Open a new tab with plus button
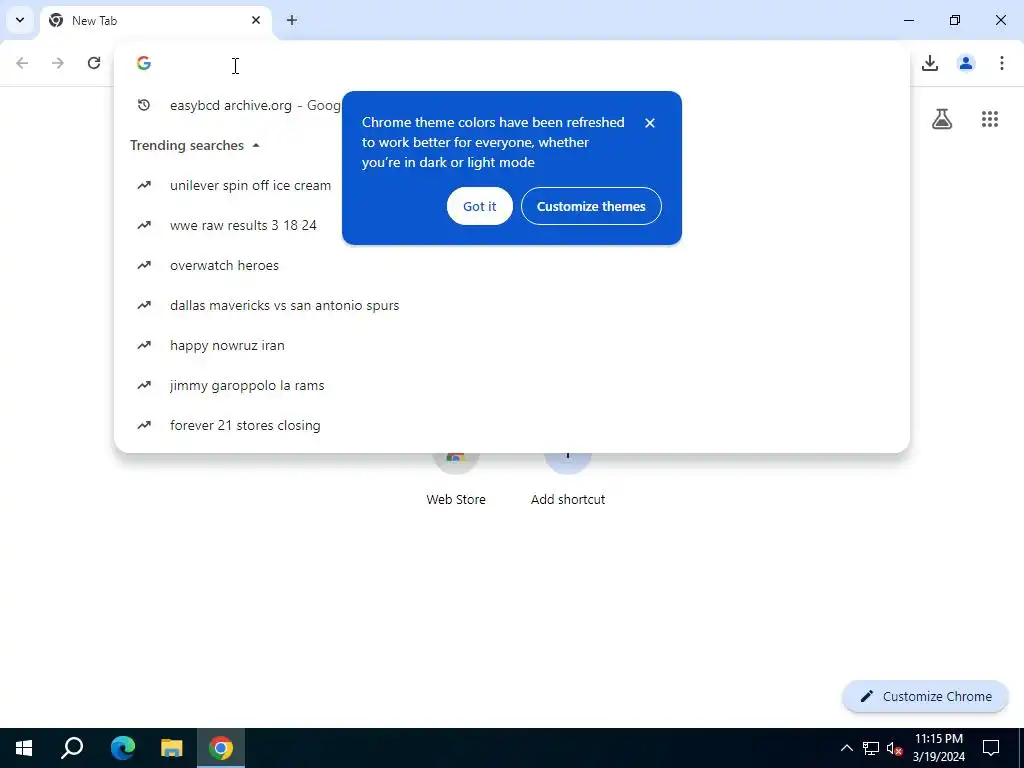Screen dimensions: 1024x768 (x=292, y=20)
